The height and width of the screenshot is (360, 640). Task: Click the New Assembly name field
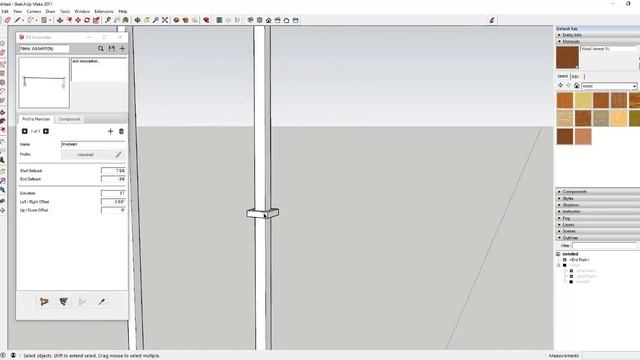coord(44,49)
